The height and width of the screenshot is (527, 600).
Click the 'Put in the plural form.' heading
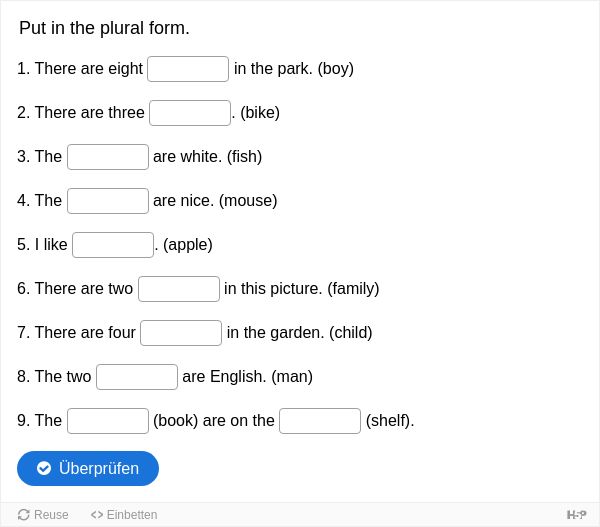click(104, 28)
